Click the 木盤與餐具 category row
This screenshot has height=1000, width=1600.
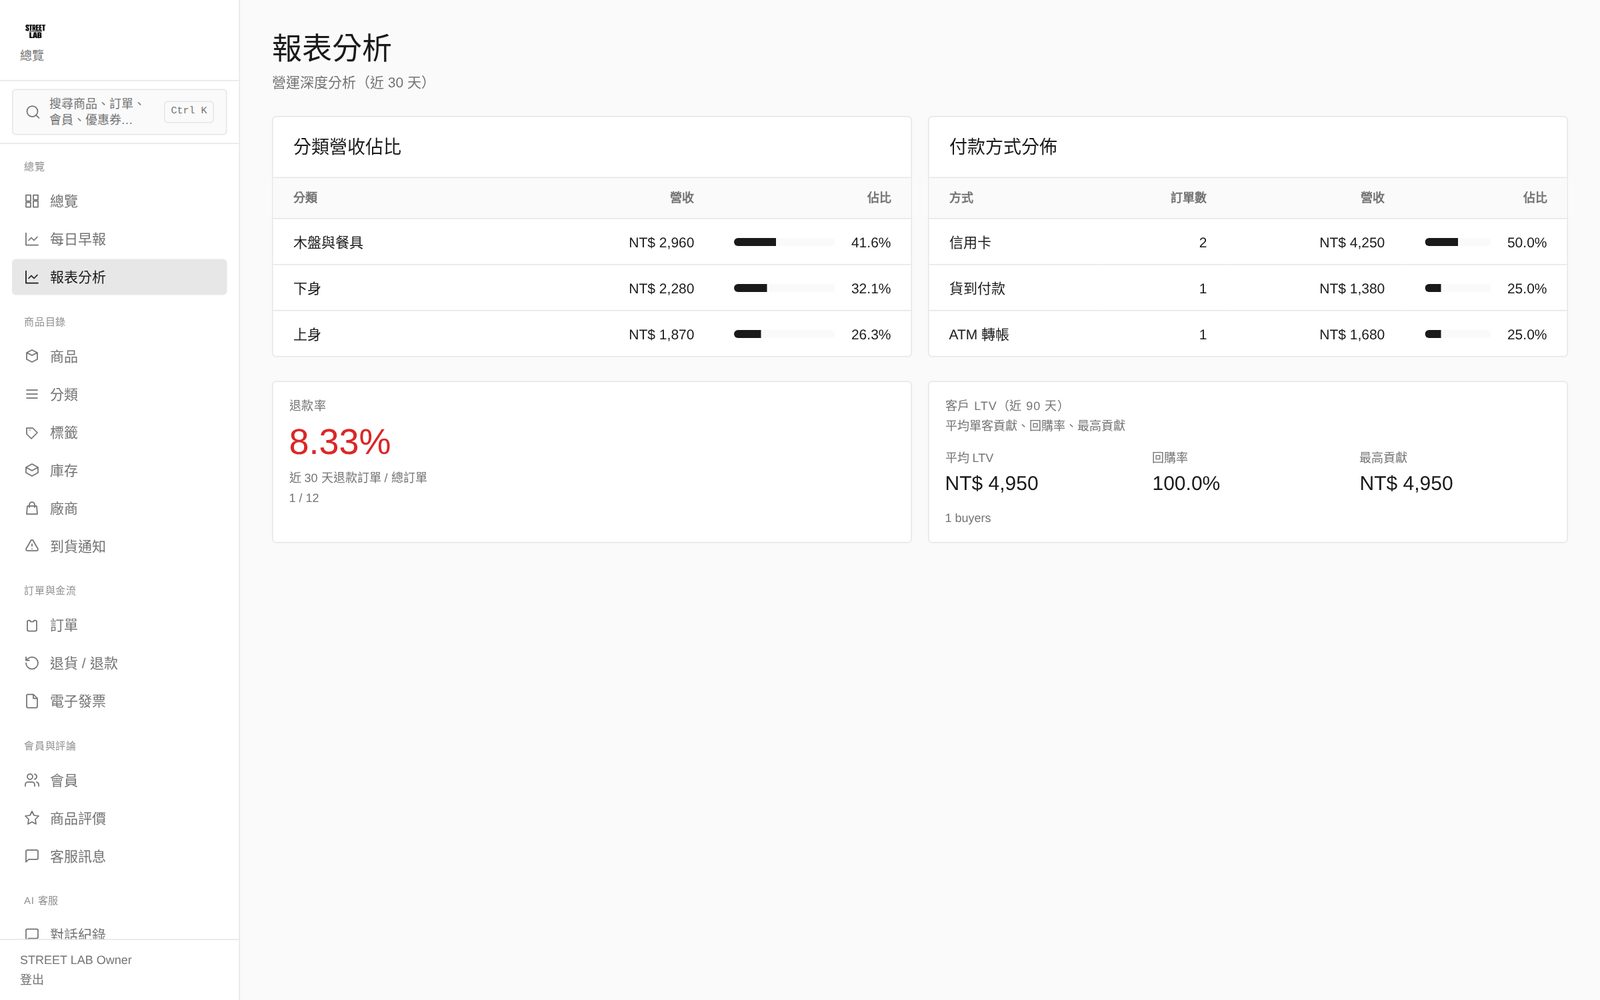(x=592, y=242)
